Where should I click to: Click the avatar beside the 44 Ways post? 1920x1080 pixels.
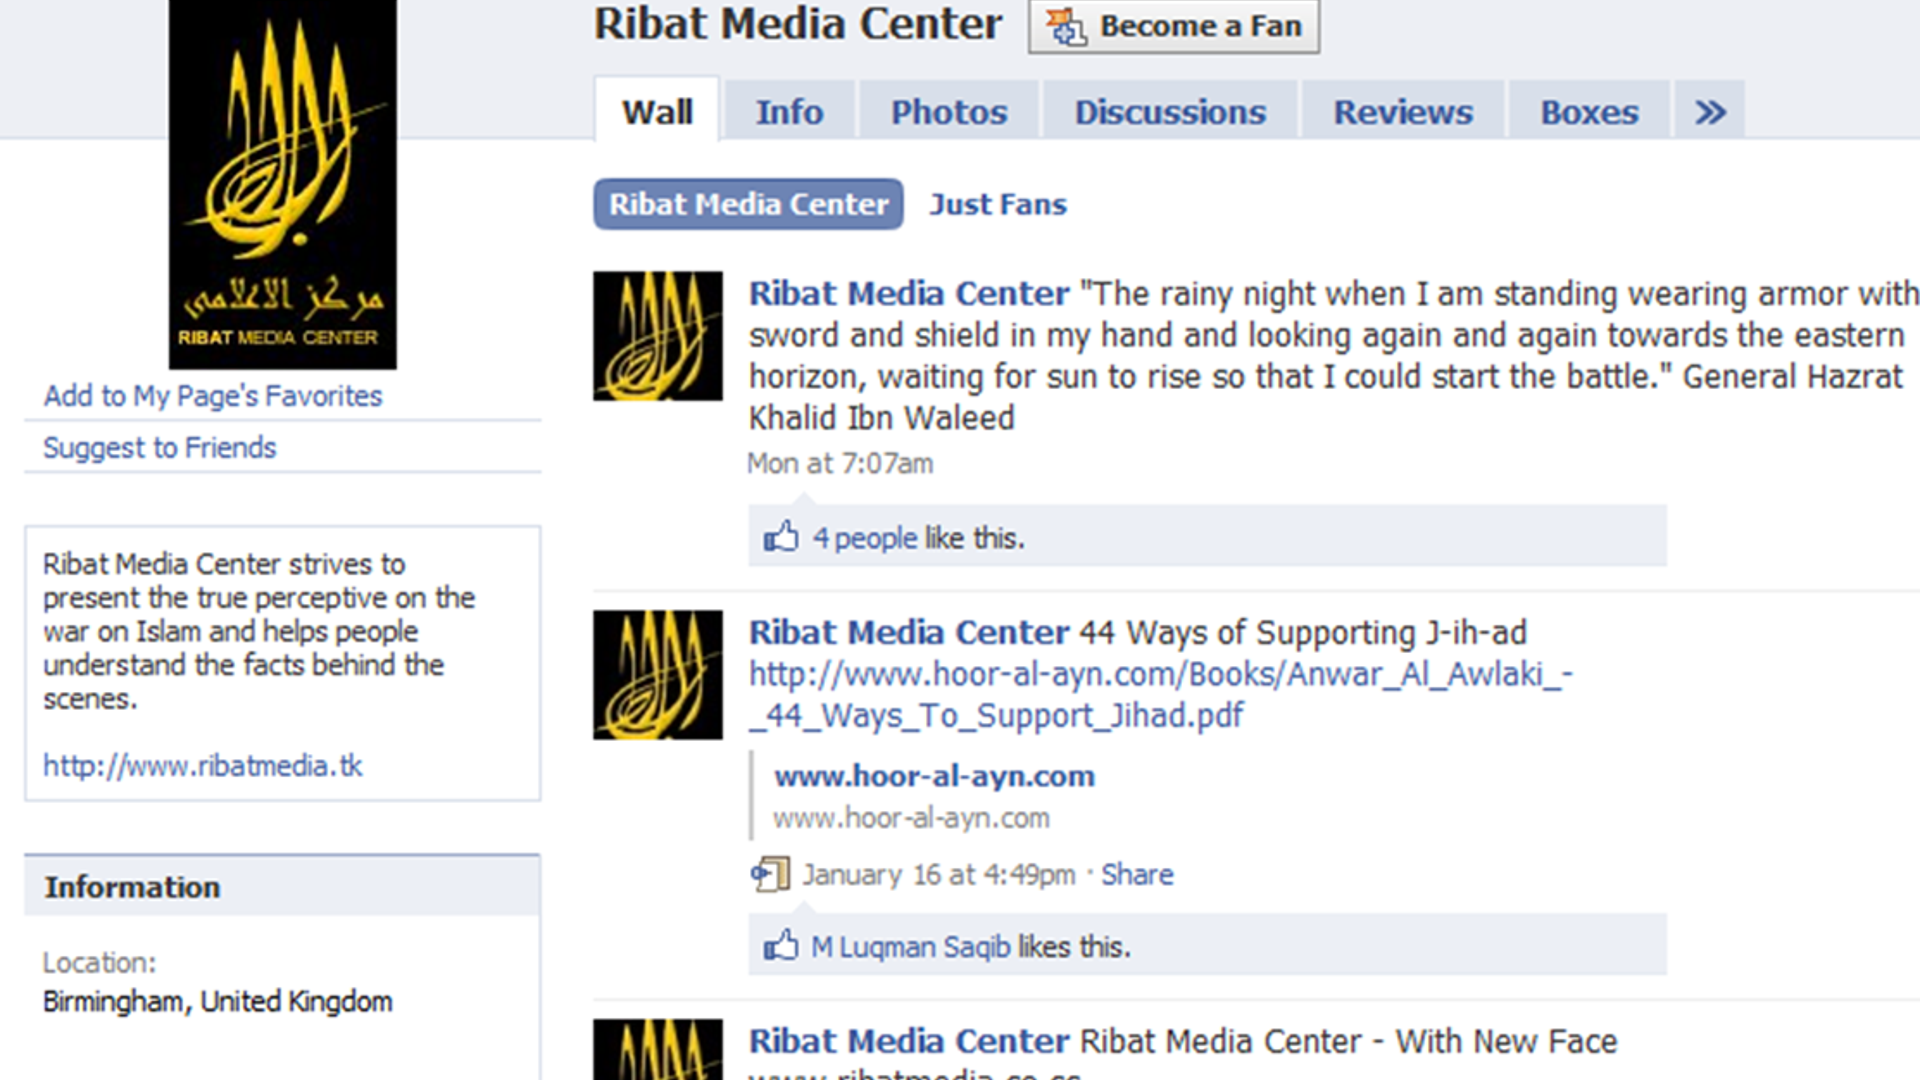(658, 675)
